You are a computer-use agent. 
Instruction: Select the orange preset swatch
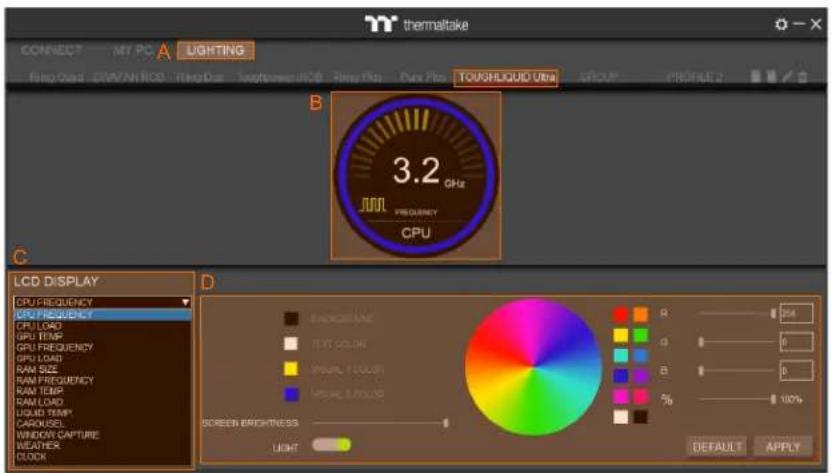(x=640, y=314)
